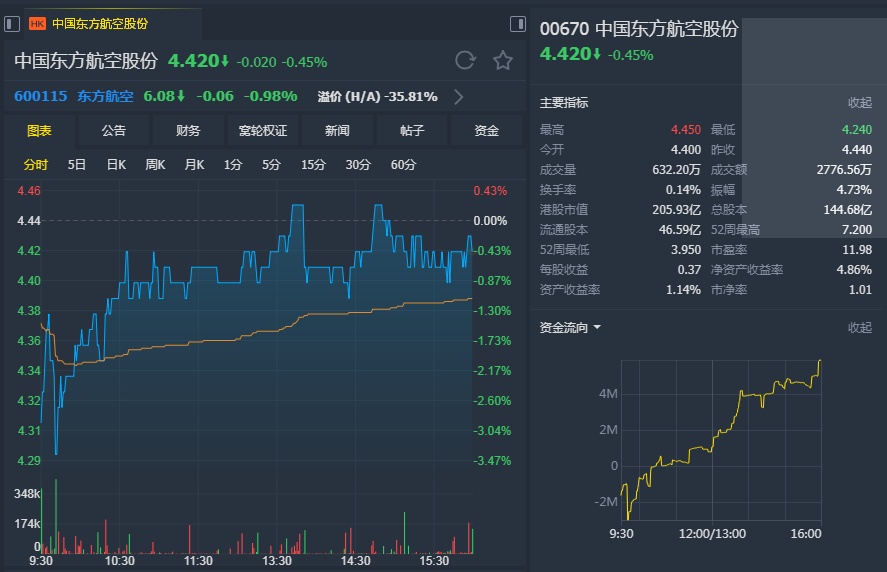Click the 市净率 value 1.01
The height and width of the screenshot is (572, 887).
coord(860,290)
